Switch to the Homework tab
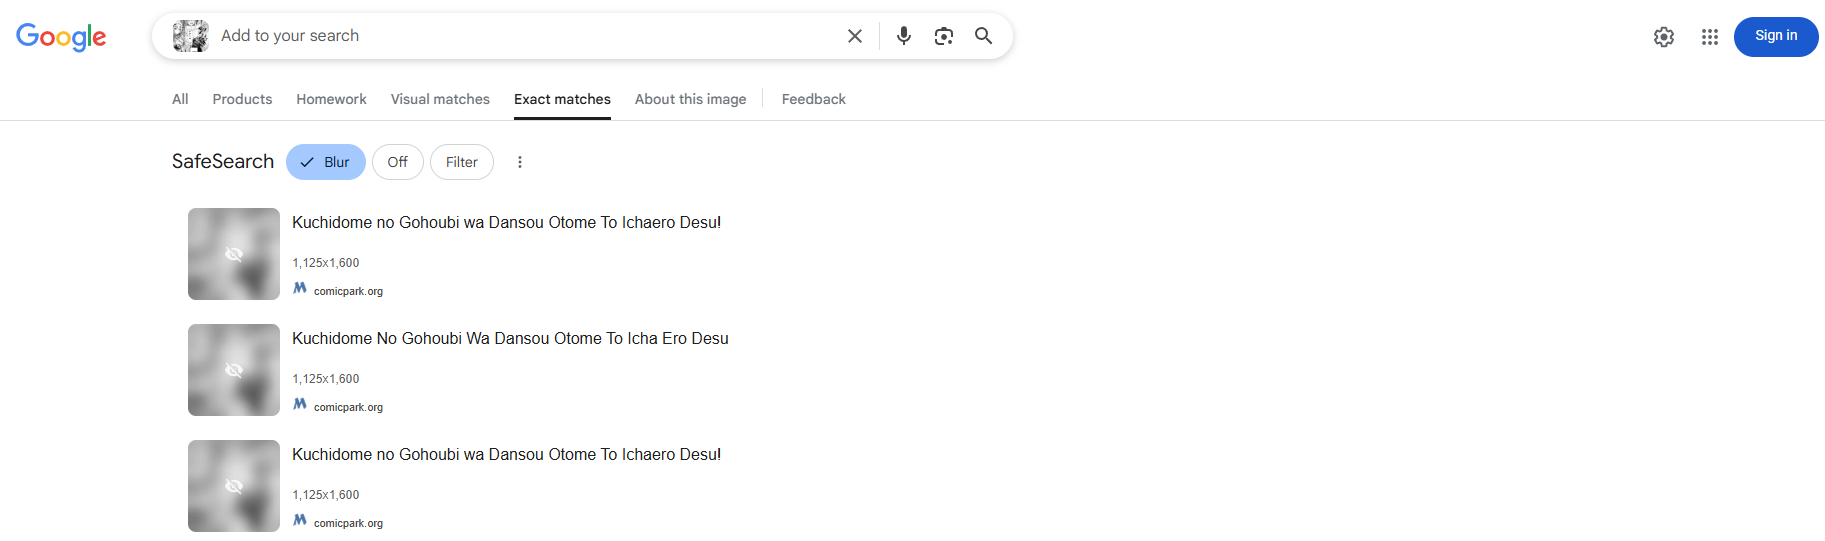 click(x=331, y=99)
